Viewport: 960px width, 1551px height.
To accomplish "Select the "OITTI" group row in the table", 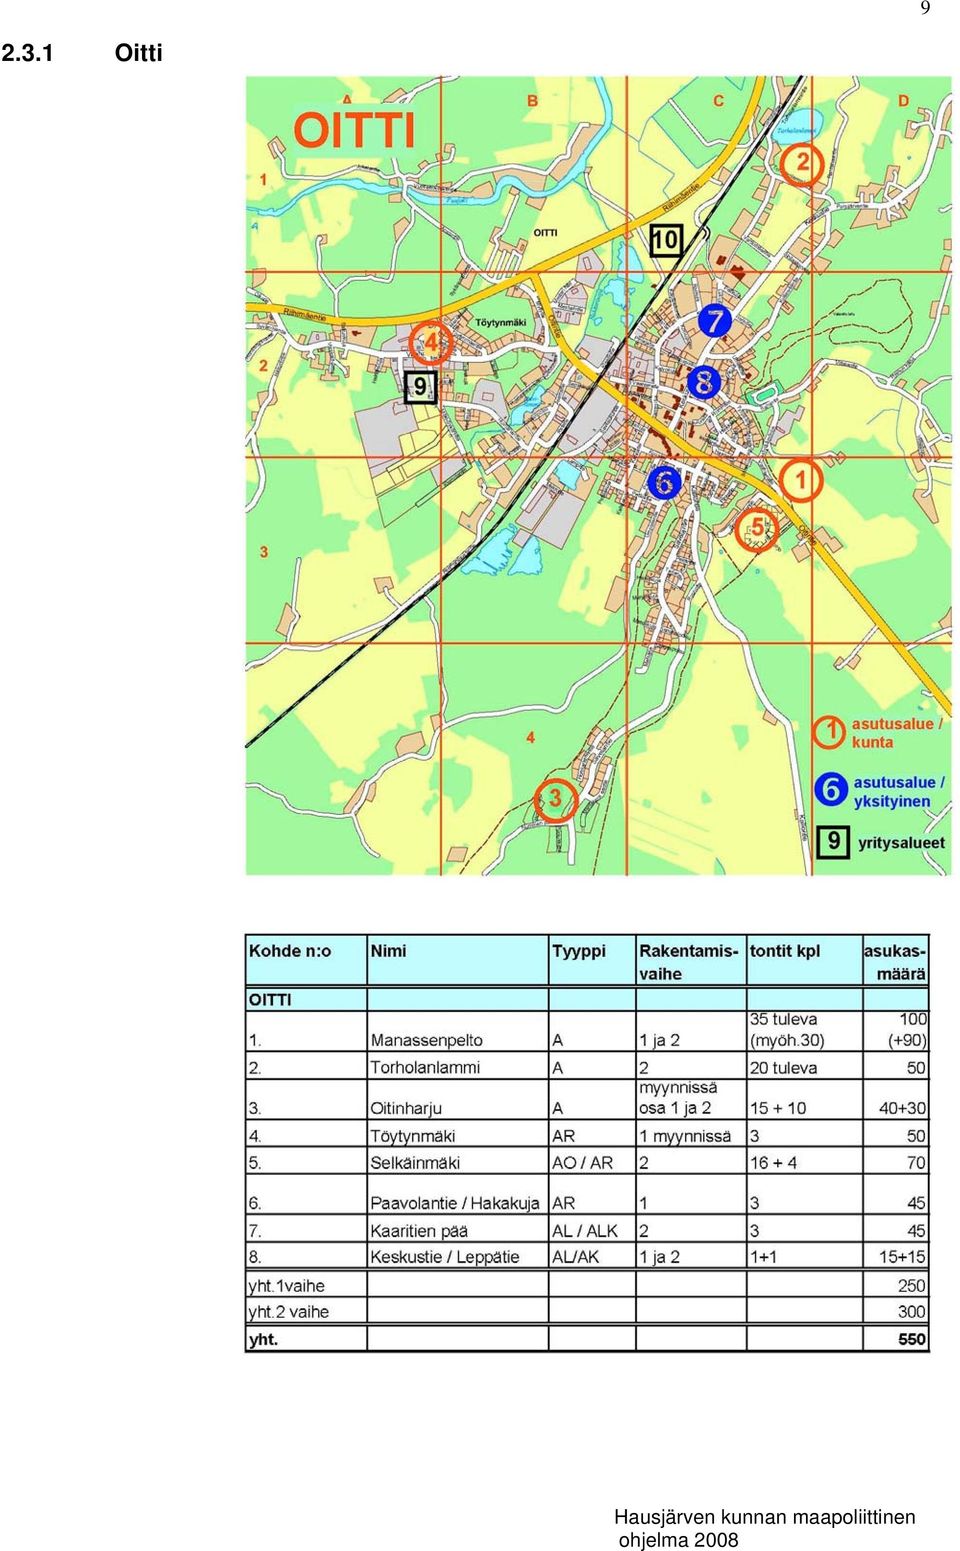I will pyautogui.click(x=587, y=999).
